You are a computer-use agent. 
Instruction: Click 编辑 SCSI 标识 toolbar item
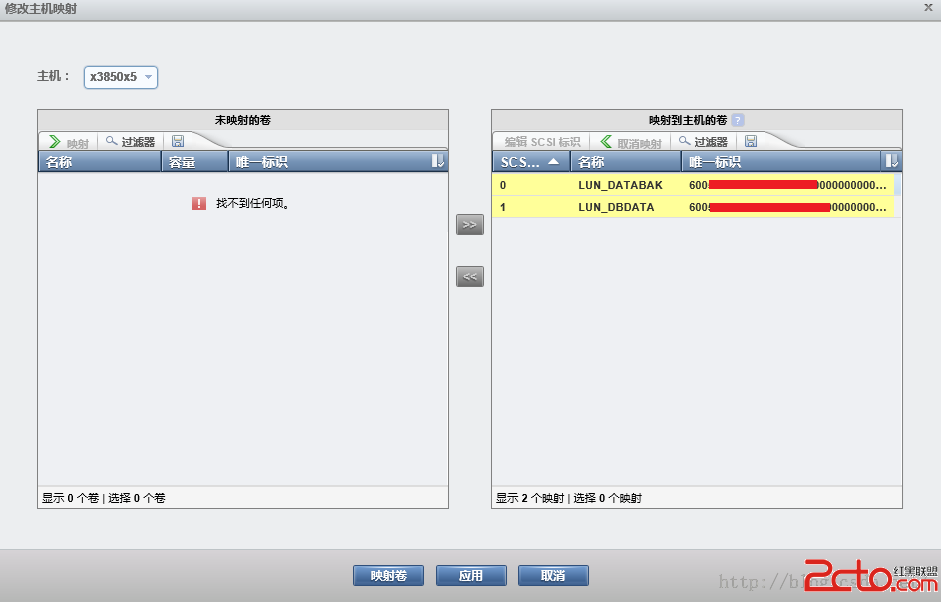pyautogui.click(x=542, y=142)
